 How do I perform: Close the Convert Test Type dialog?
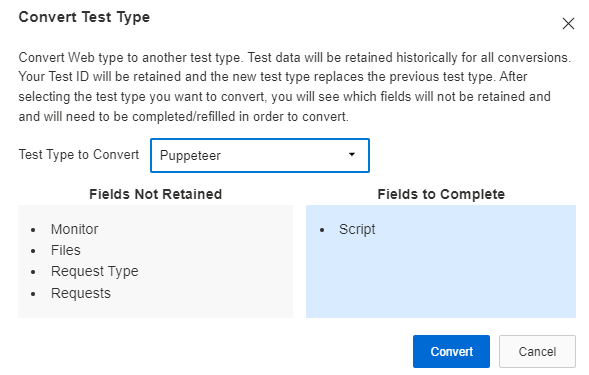tap(568, 24)
